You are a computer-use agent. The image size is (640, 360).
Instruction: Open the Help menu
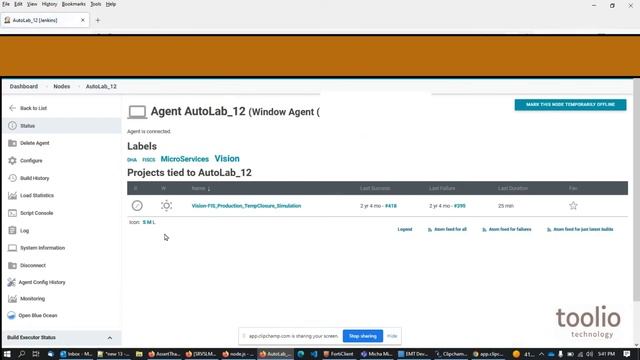tap(111, 4)
